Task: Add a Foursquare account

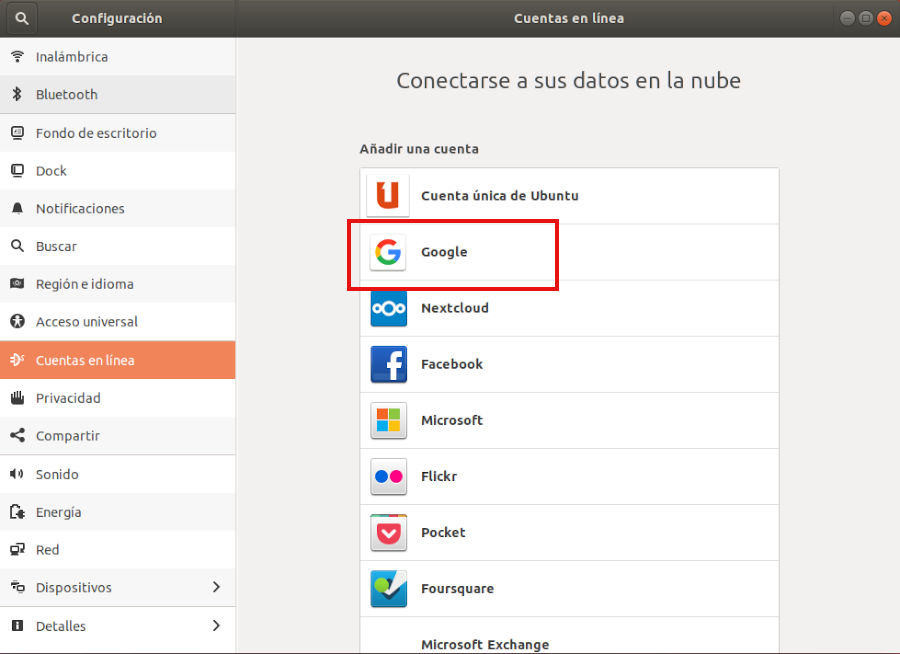Action: pos(569,589)
